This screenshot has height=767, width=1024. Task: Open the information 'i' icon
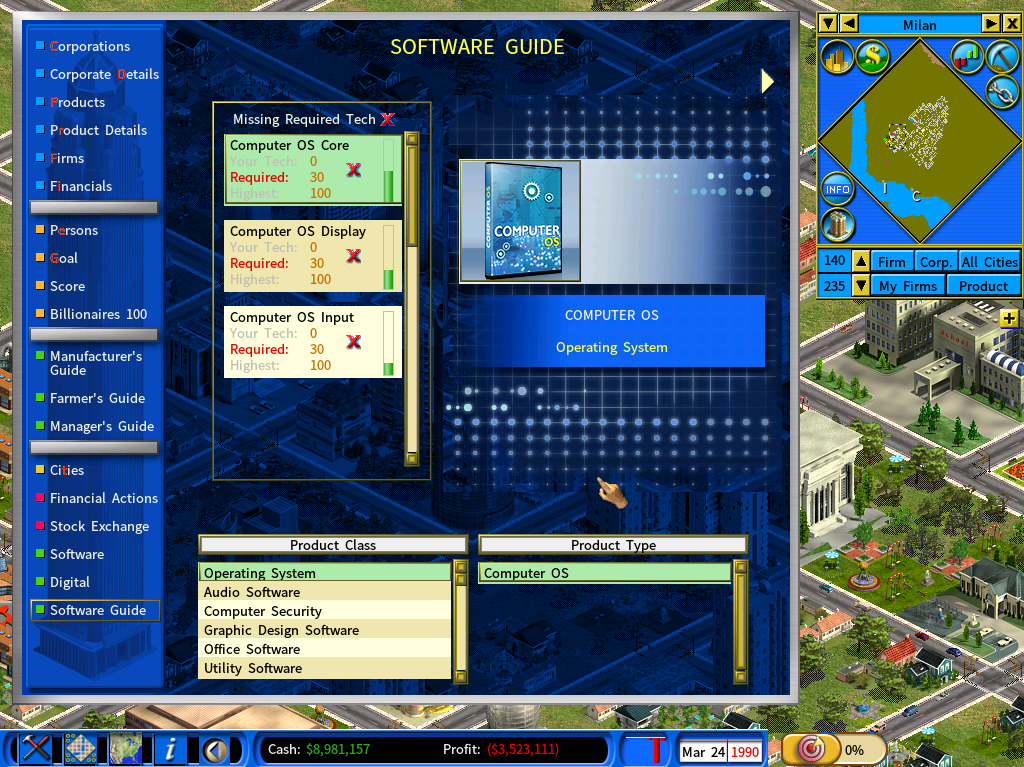[x=170, y=749]
